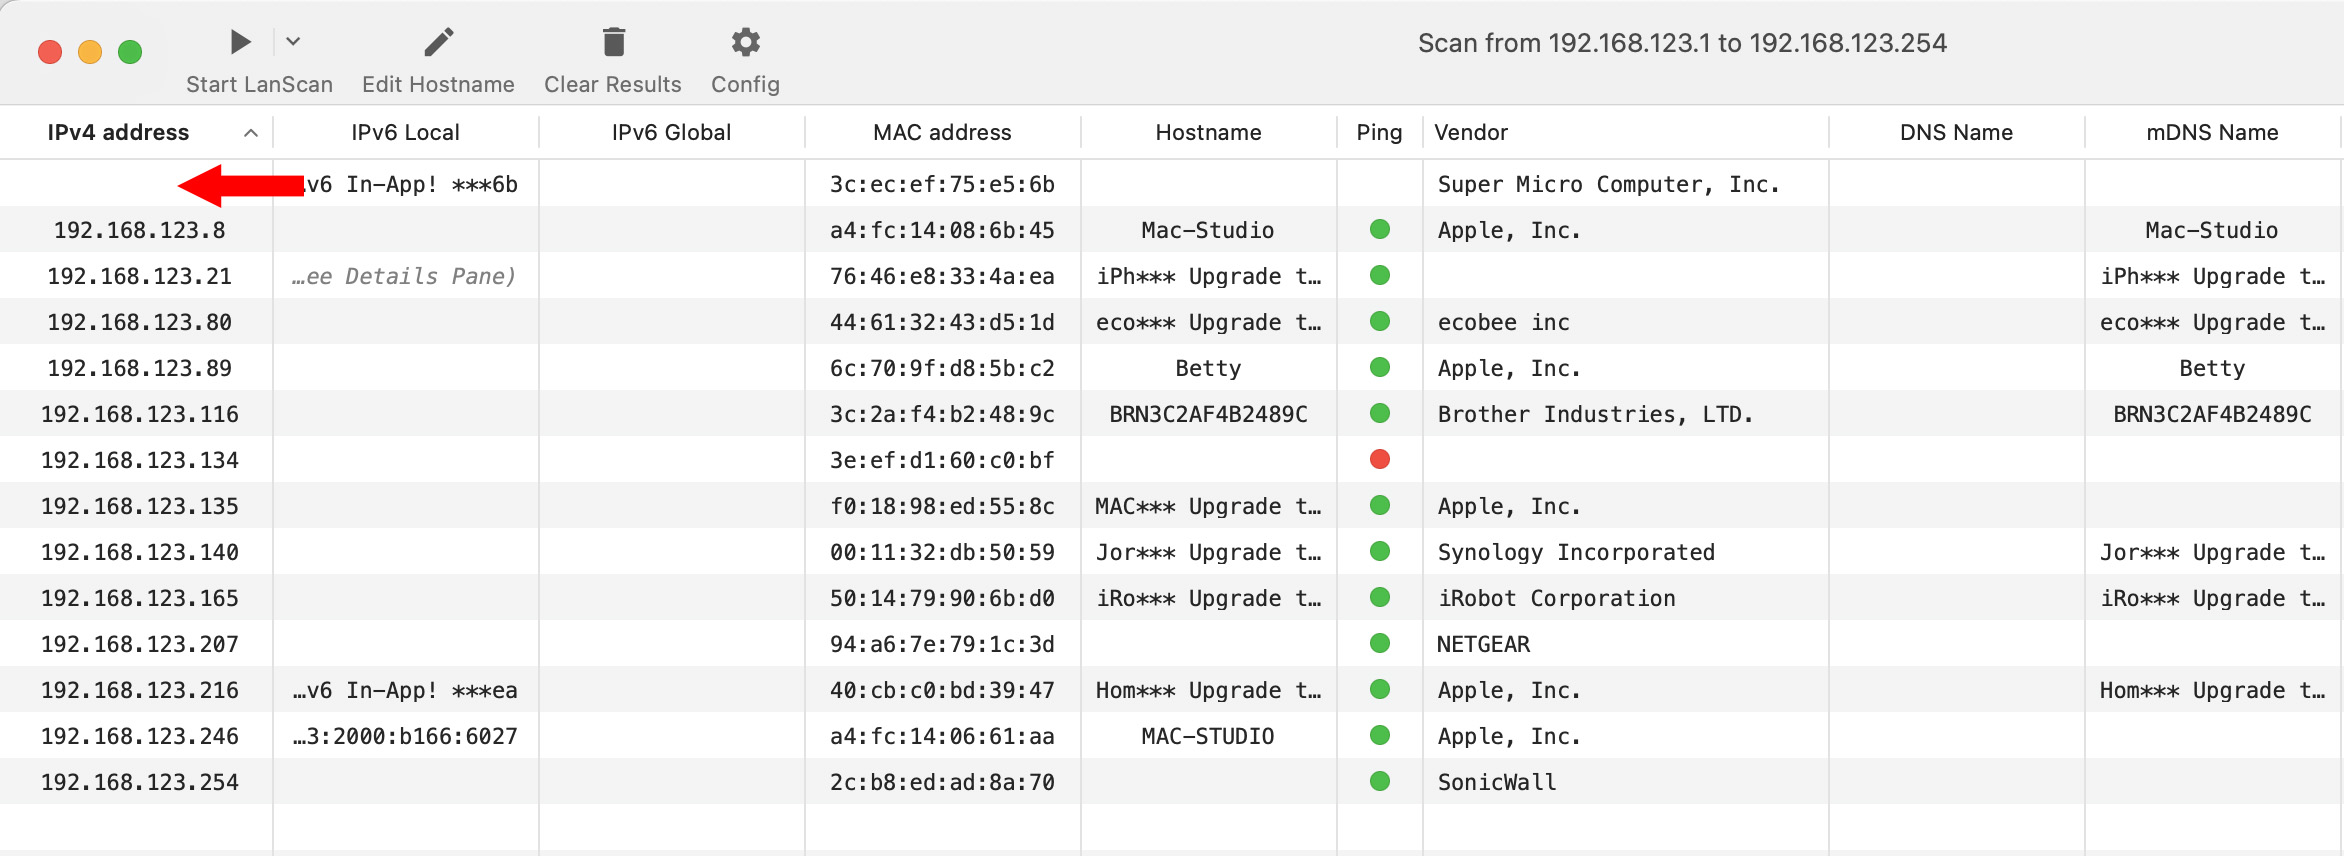Screen dimensions: 2344x856
Task: Click the red ping status dot
Action: (x=1380, y=460)
